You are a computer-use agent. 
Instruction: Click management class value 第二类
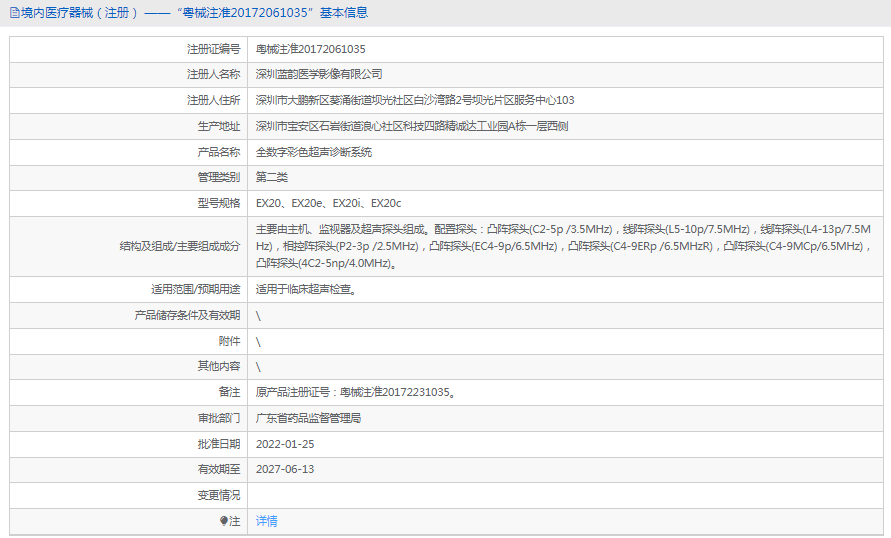(x=272, y=177)
